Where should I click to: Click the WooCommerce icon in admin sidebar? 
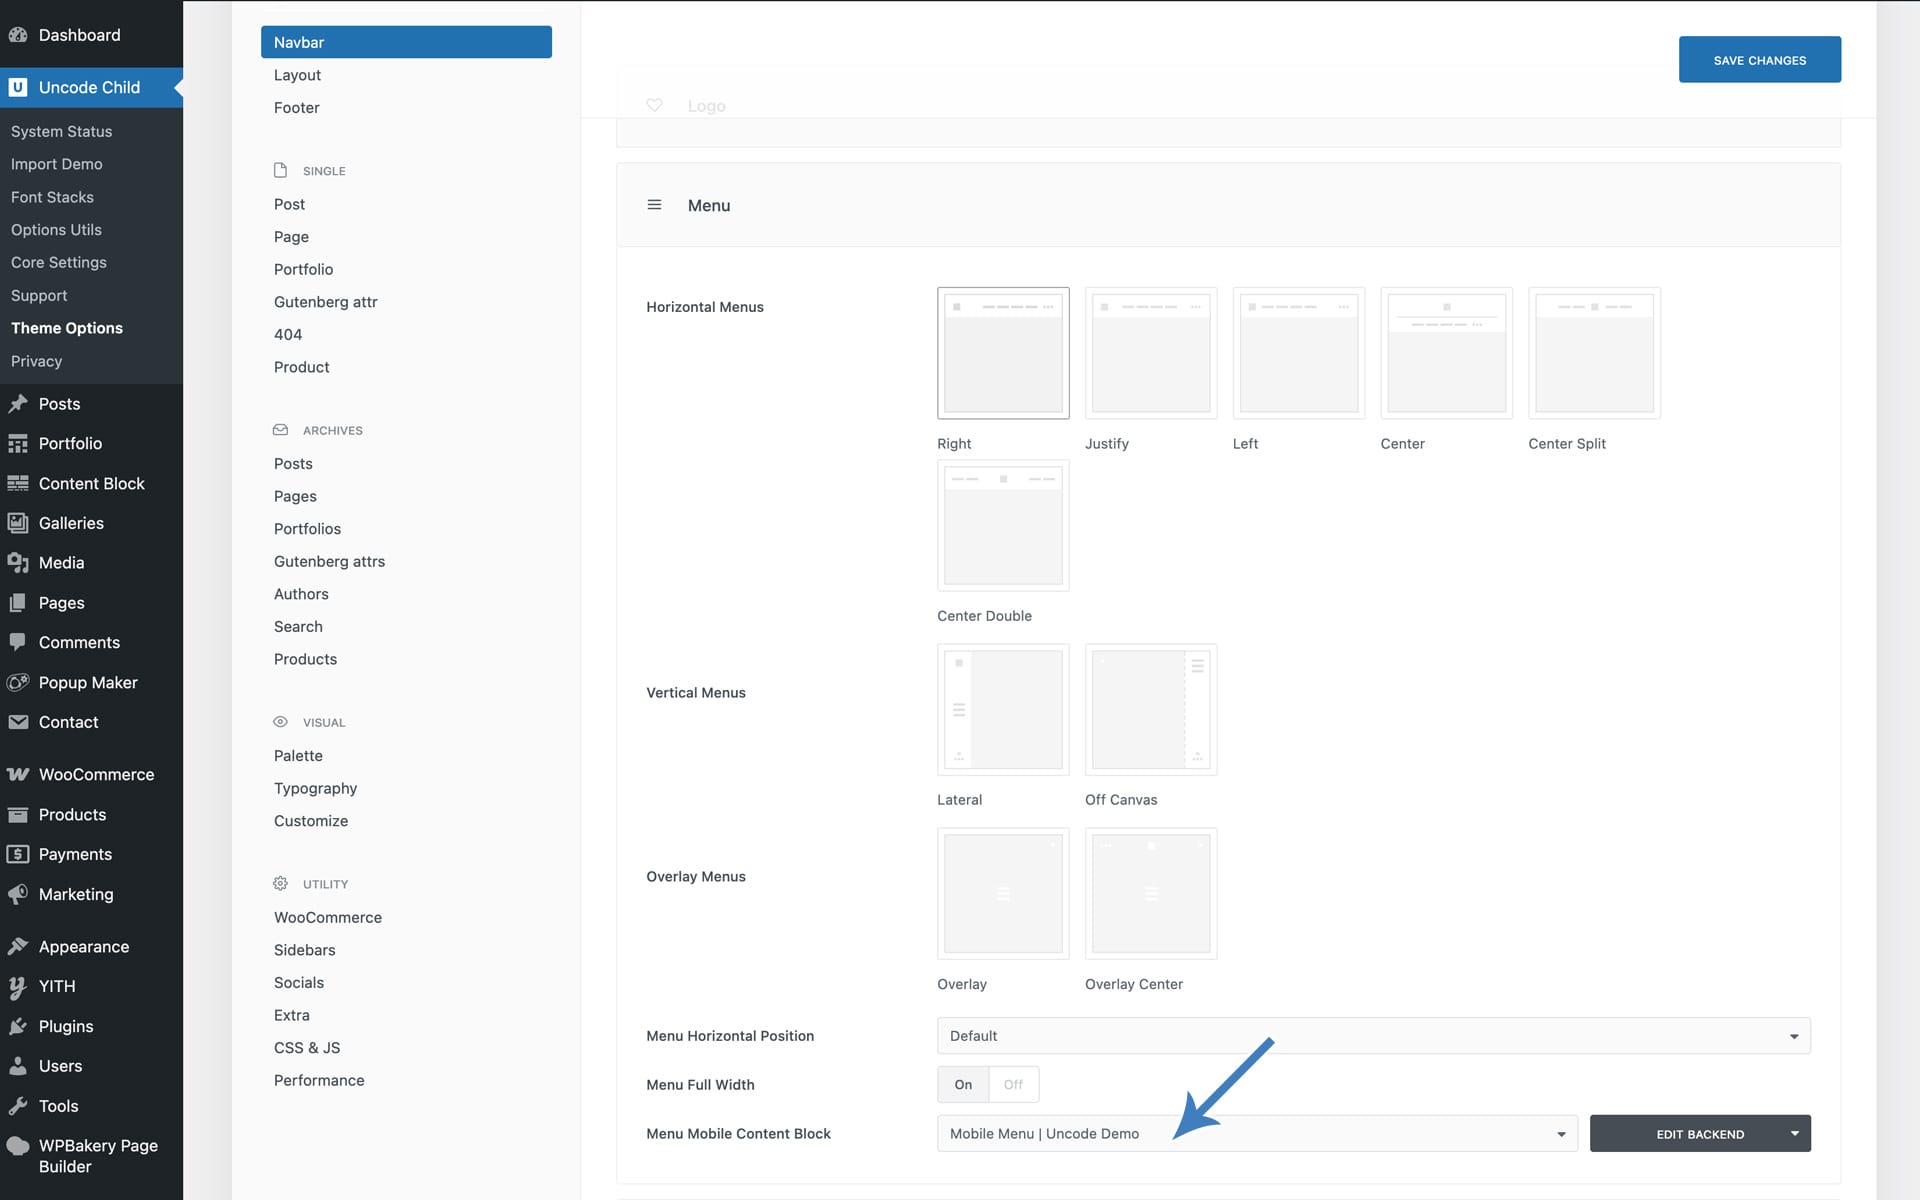click(18, 774)
